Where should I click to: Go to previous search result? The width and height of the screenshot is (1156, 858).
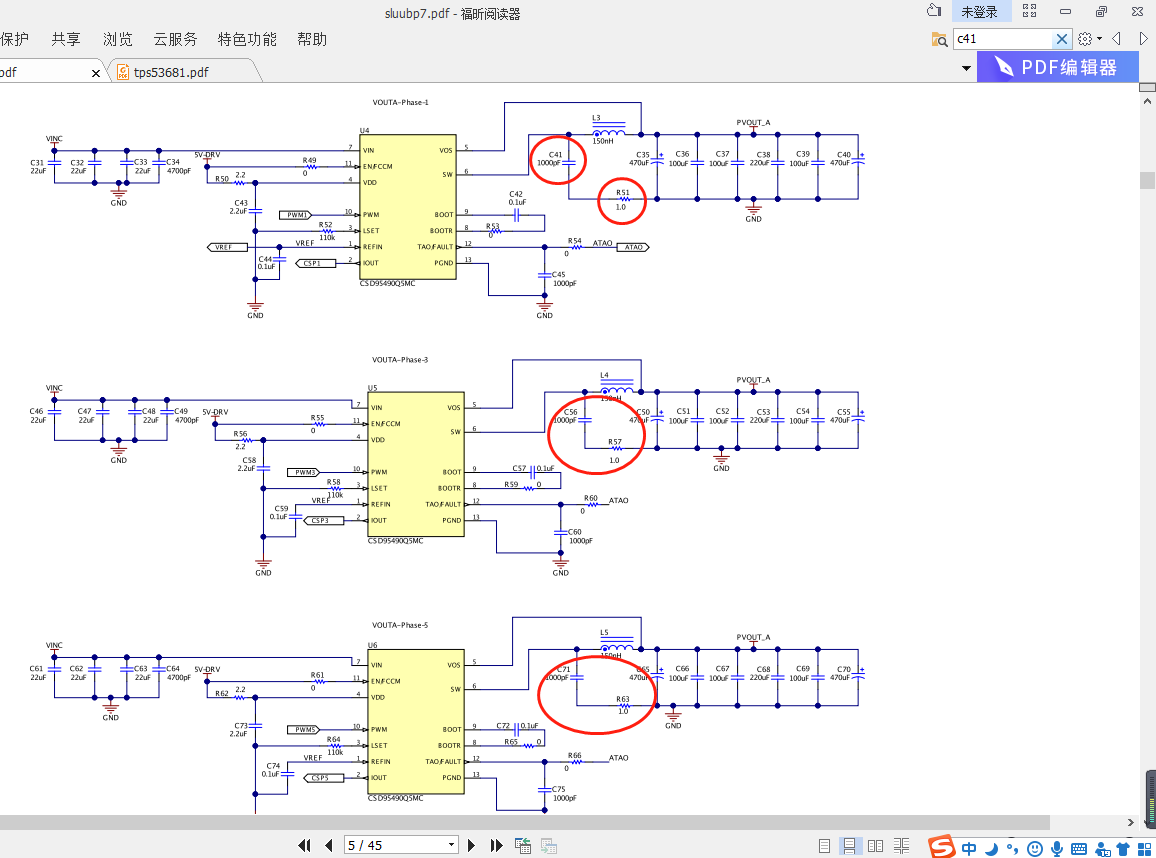tap(1117, 39)
